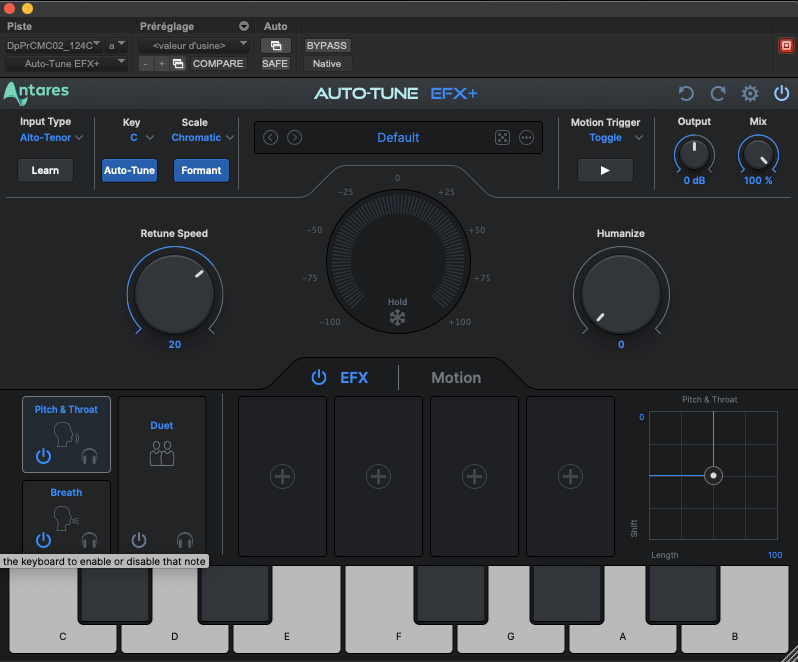Add effect in second empty slot

tap(378, 476)
